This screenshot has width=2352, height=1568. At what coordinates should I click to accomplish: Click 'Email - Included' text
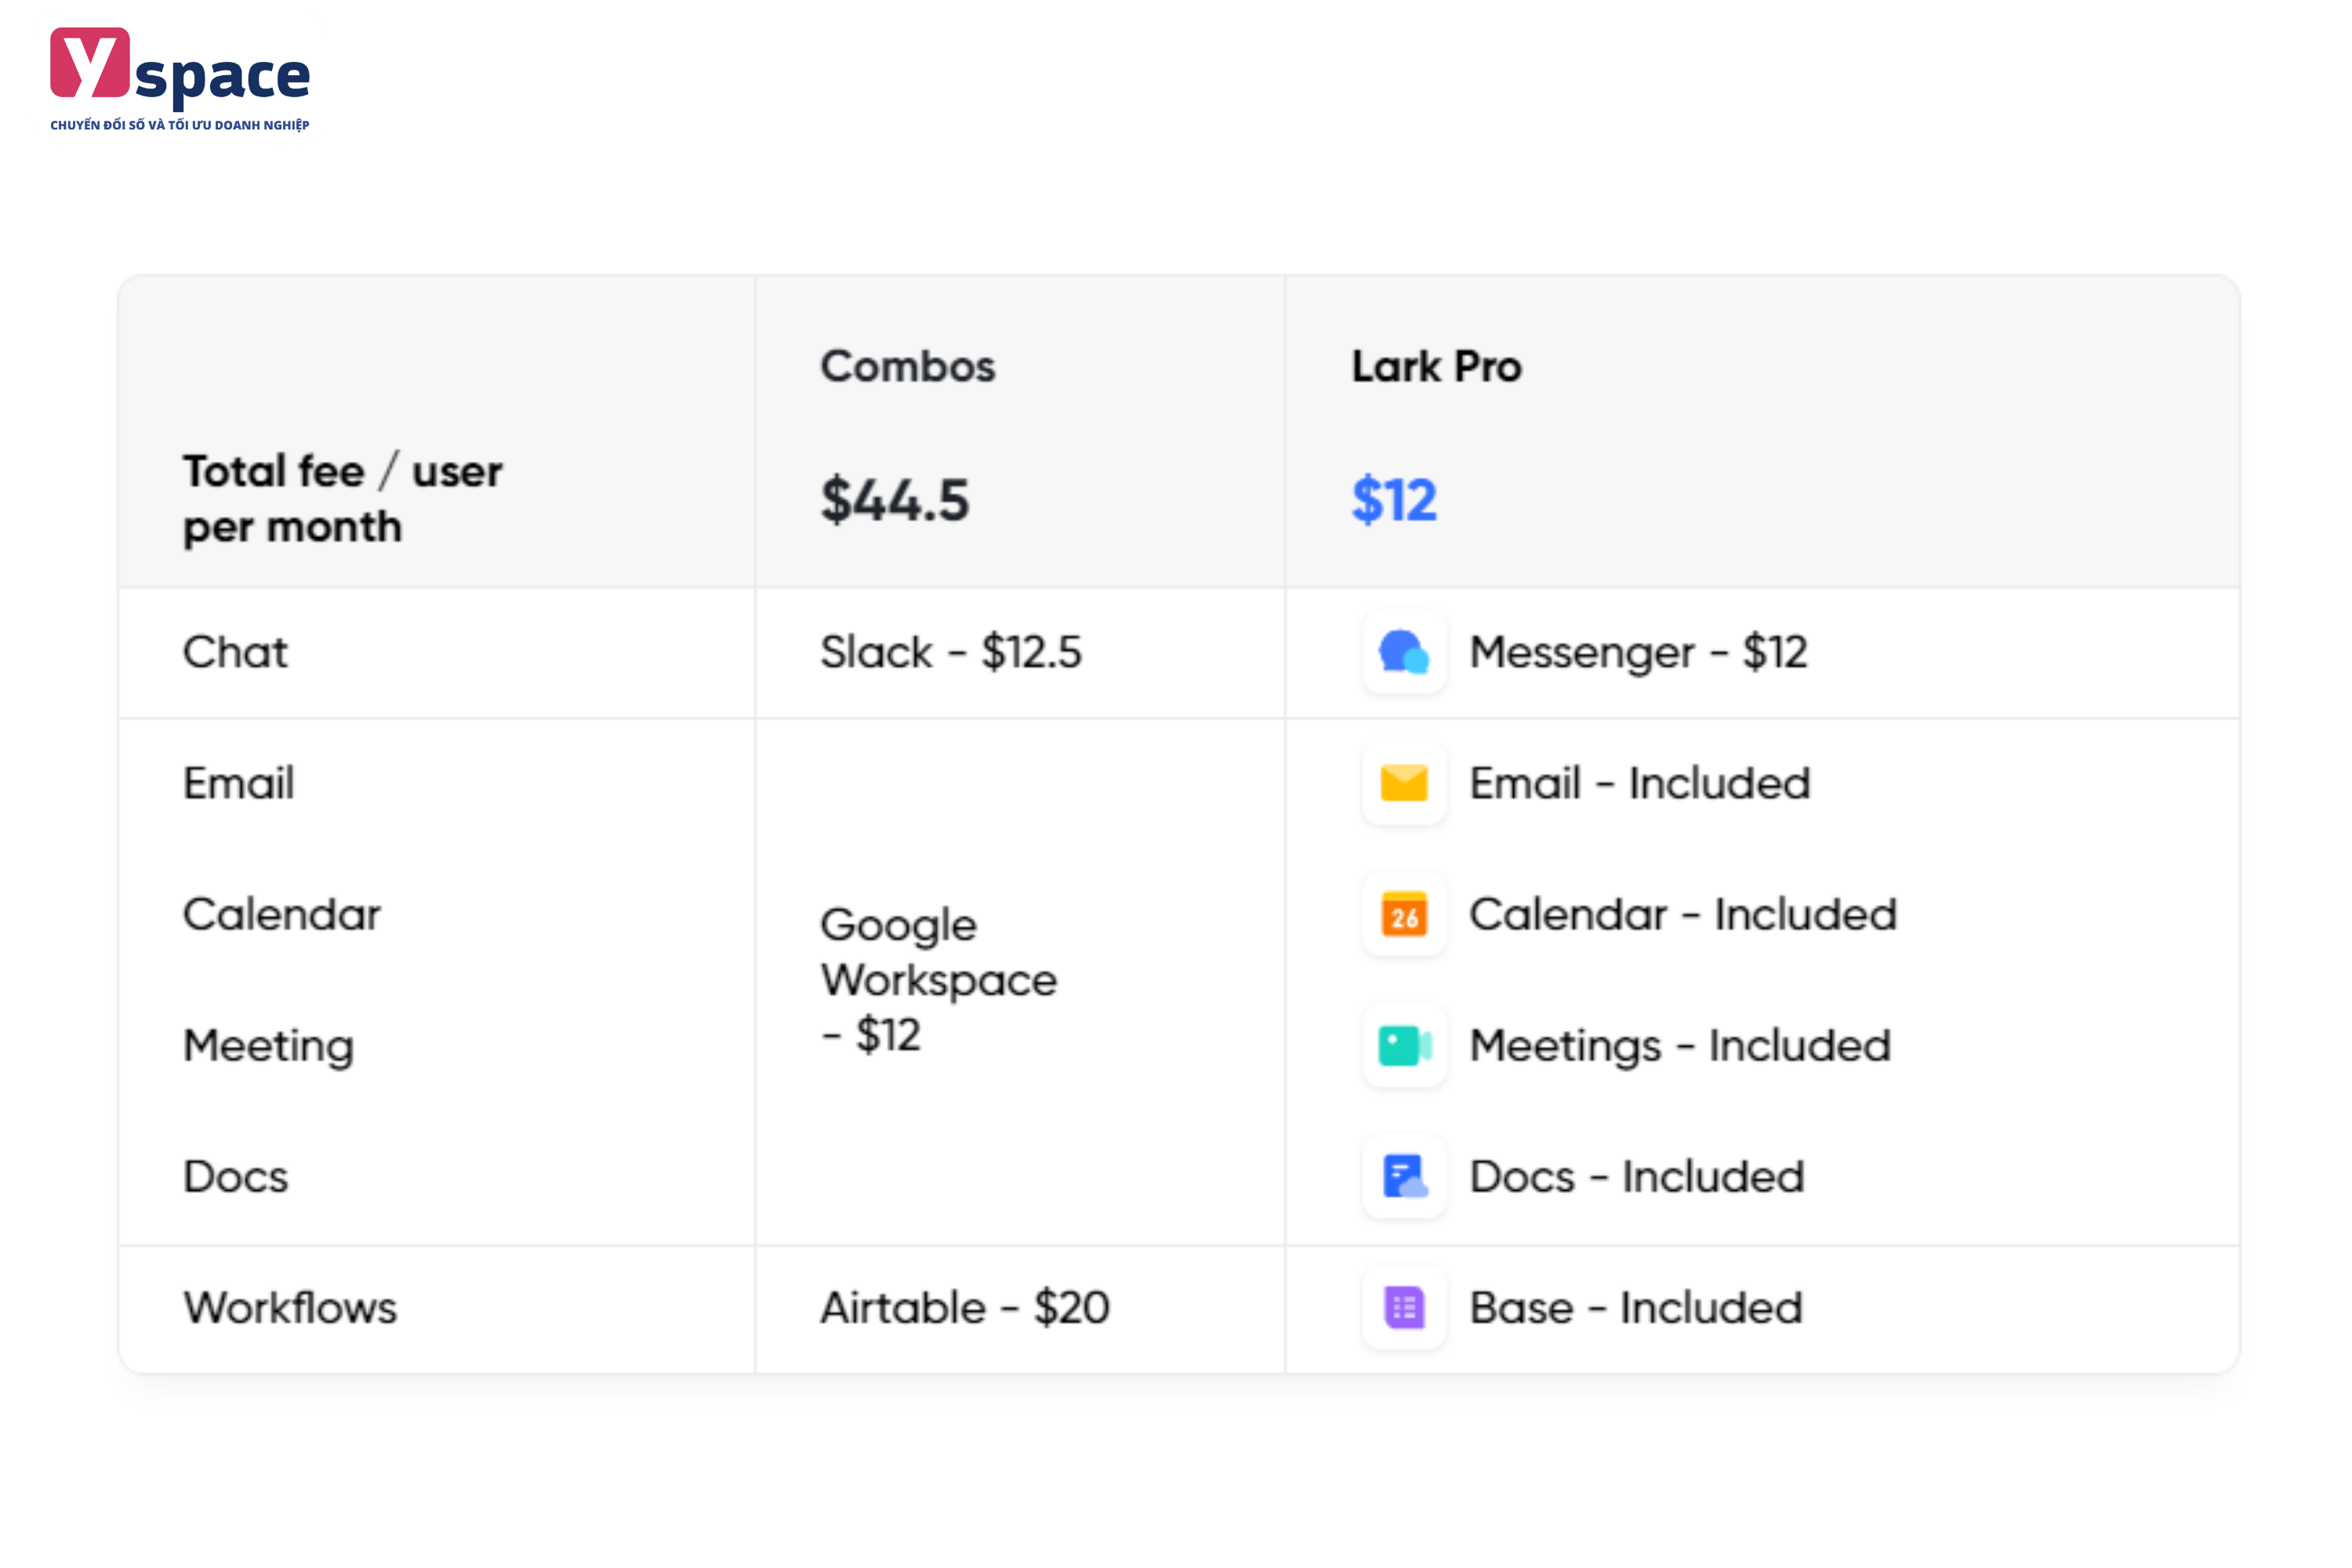click(x=1640, y=783)
